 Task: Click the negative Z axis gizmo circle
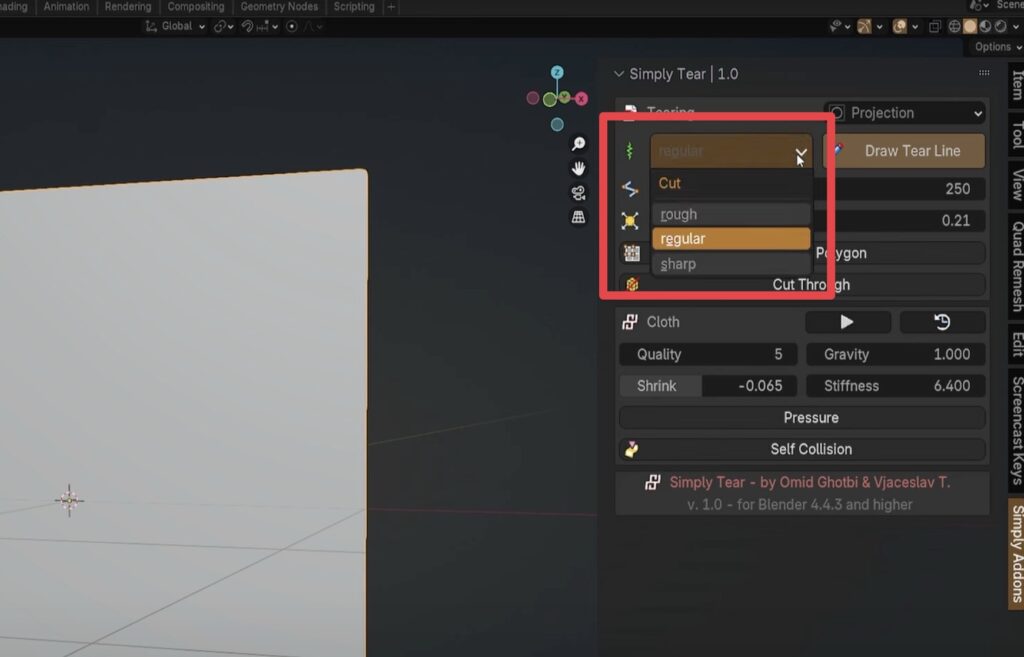557,124
